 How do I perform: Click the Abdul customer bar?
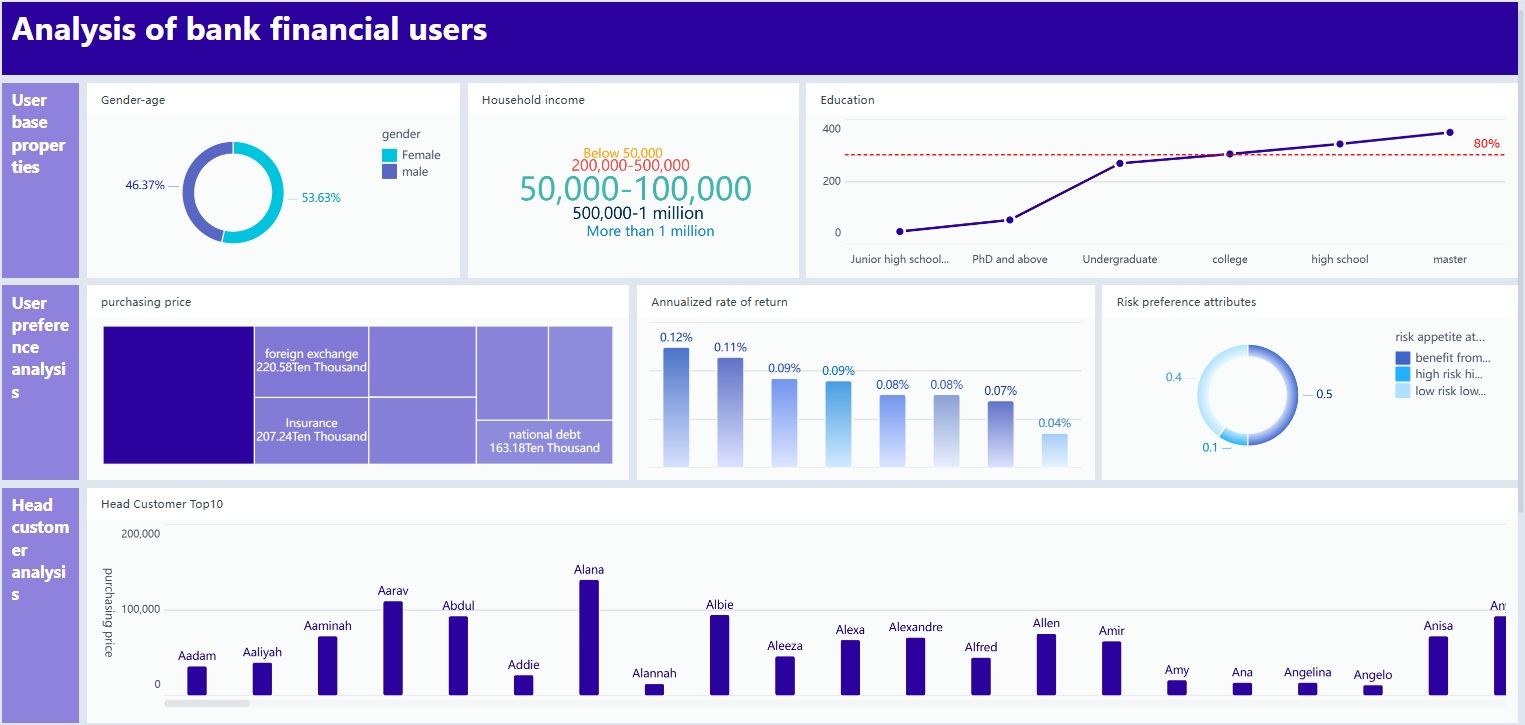coord(458,655)
